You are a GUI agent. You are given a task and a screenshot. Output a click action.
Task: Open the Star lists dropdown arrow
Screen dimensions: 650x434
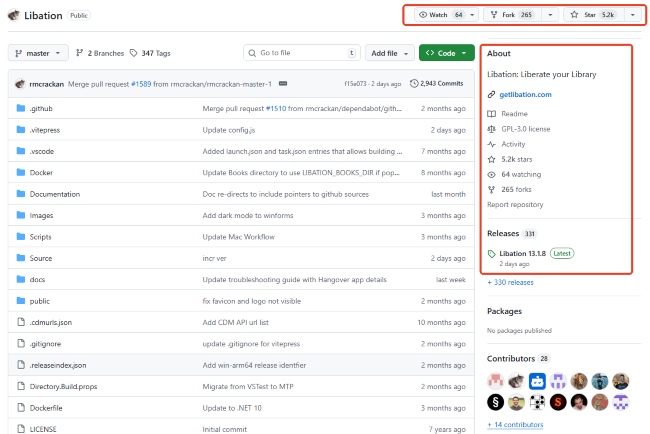(633, 15)
